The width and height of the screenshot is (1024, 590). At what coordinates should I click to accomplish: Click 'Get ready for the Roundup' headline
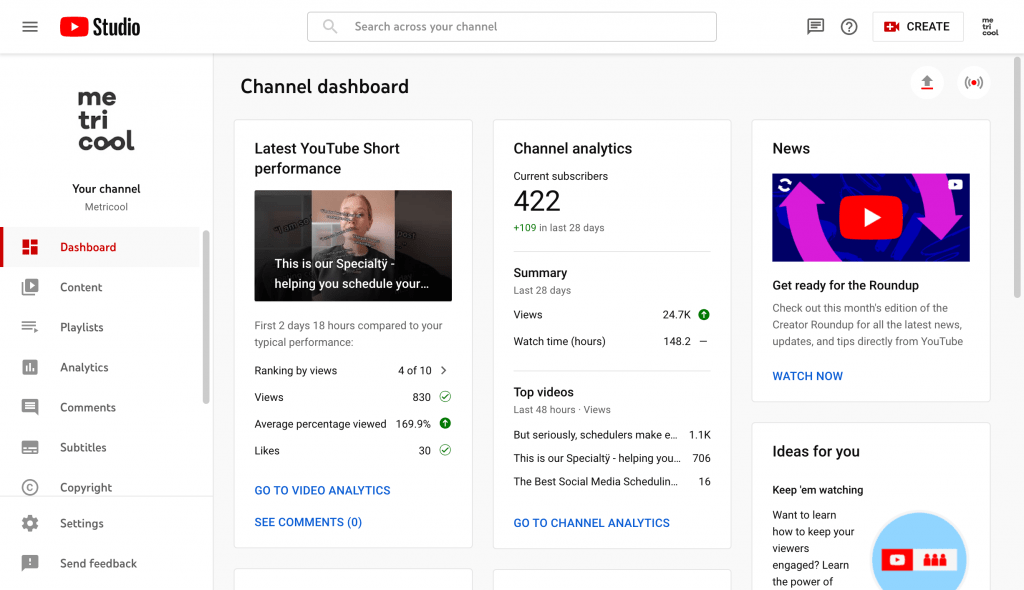846,286
